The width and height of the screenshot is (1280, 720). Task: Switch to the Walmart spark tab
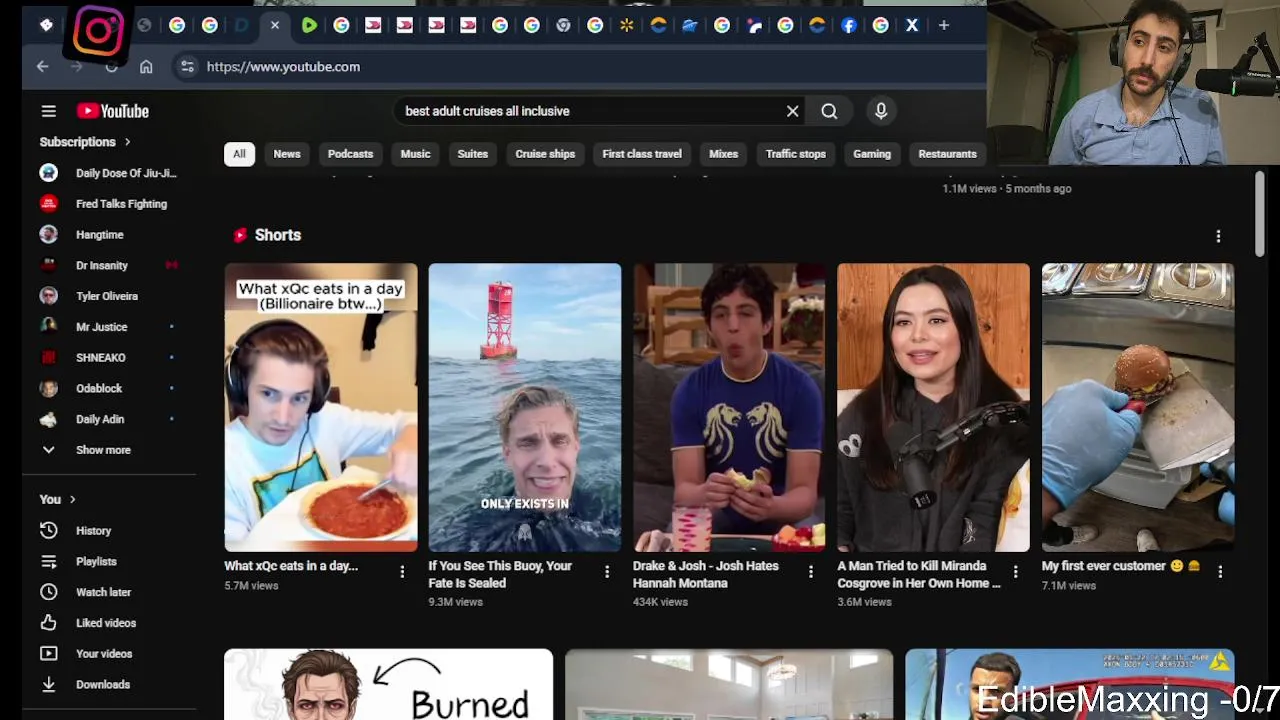pos(627,25)
